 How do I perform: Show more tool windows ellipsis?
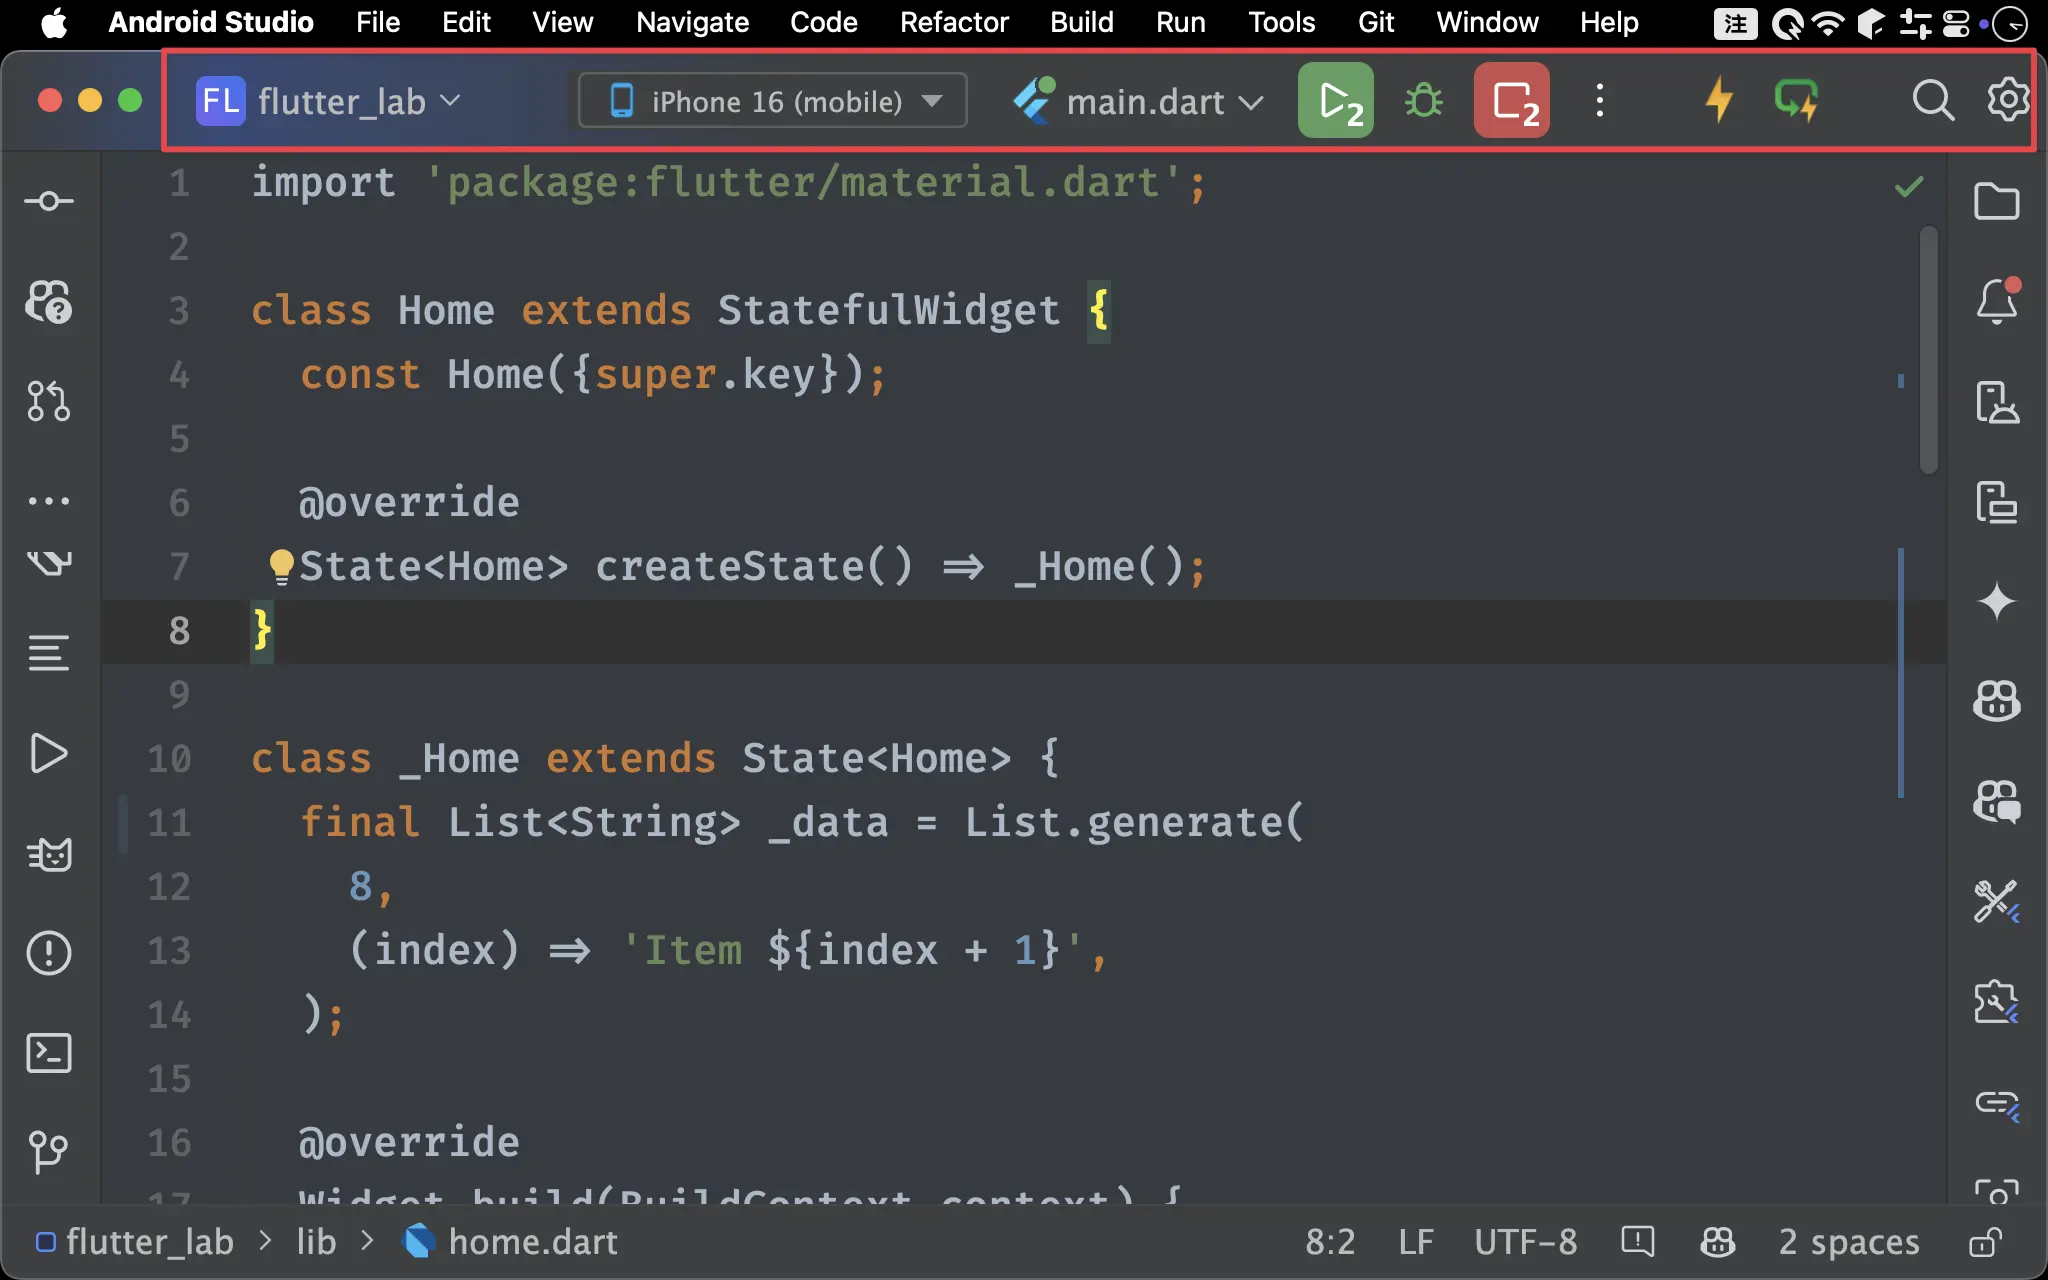tap(49, 501)
